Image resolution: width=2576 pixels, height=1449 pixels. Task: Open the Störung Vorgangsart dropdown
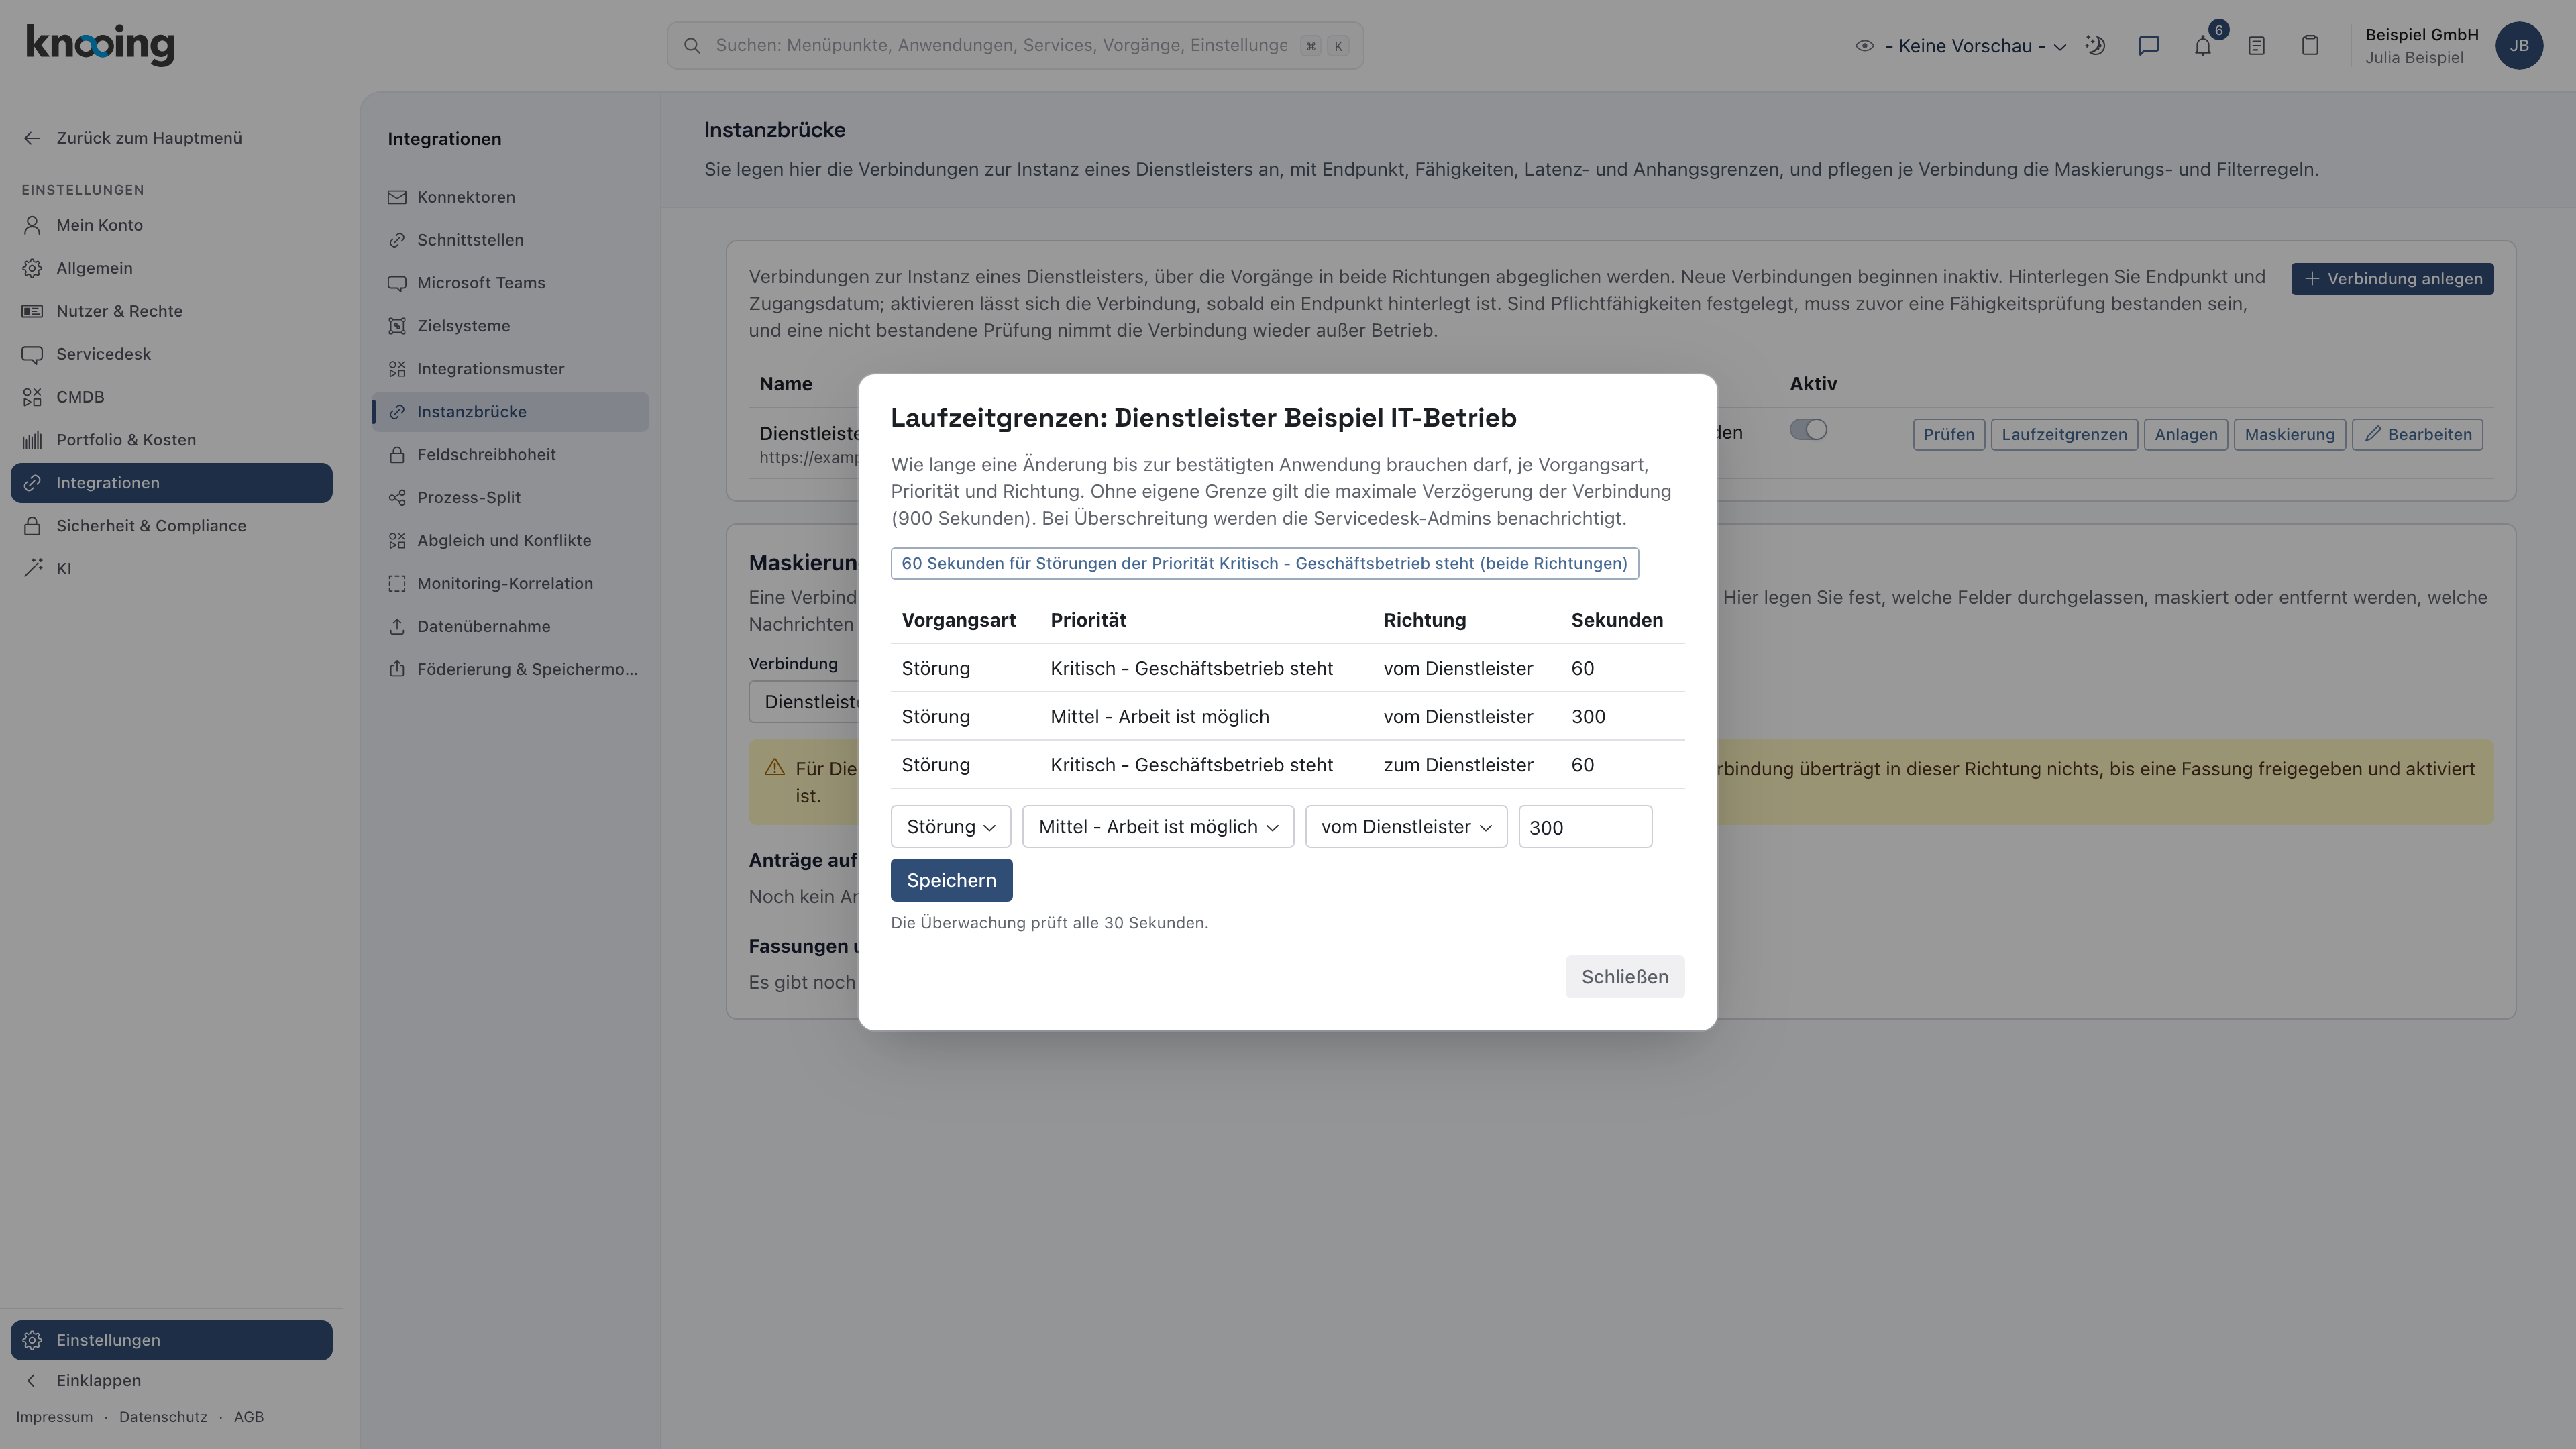tap(950, 827)
